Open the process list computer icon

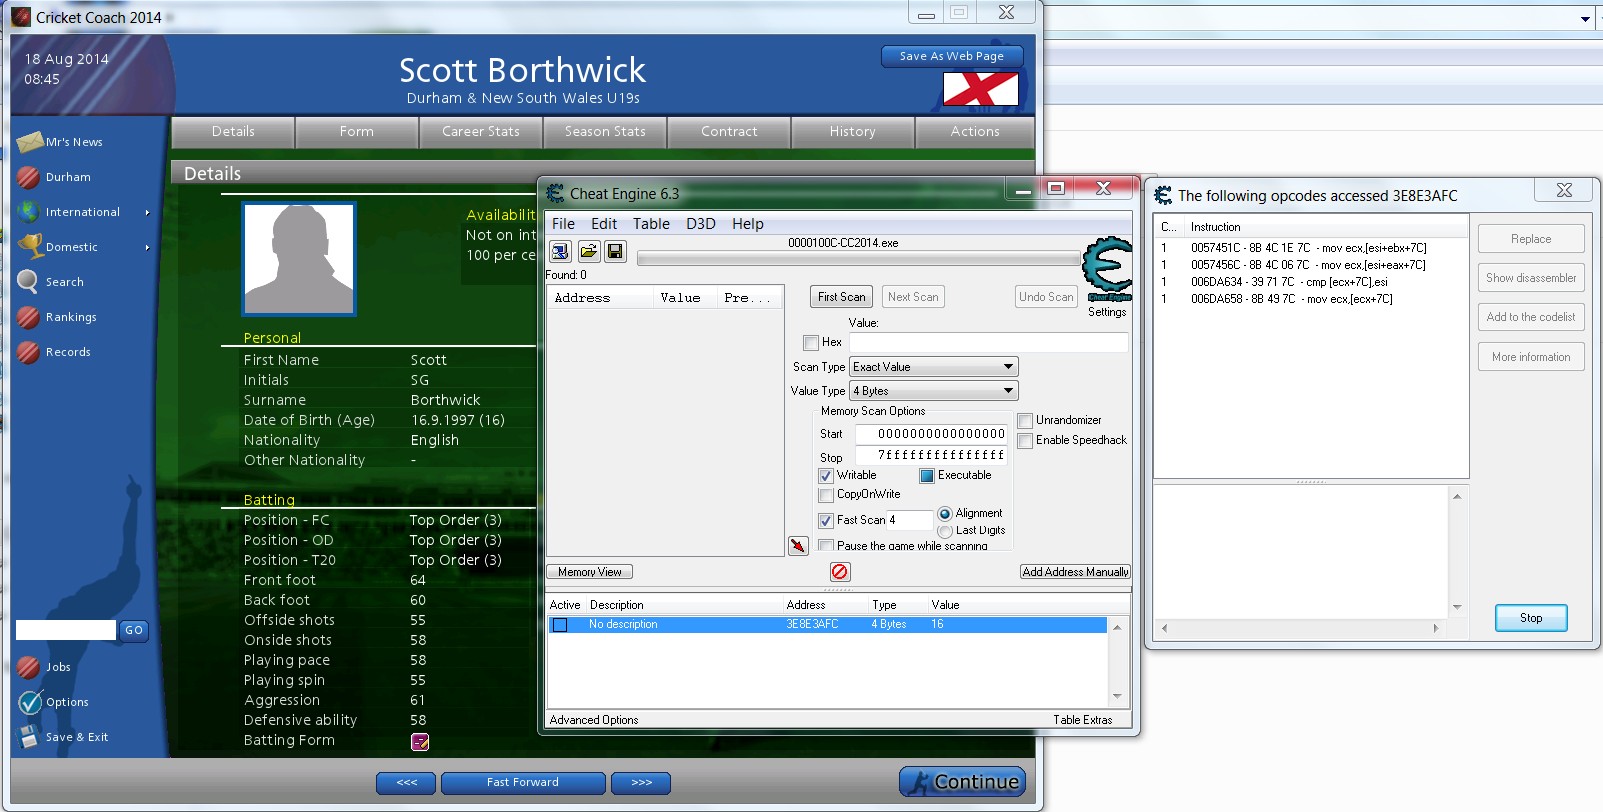pos(560,251)
